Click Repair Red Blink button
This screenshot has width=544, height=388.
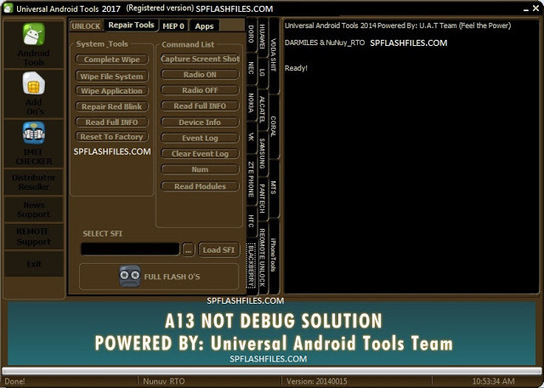click(112, 107)
